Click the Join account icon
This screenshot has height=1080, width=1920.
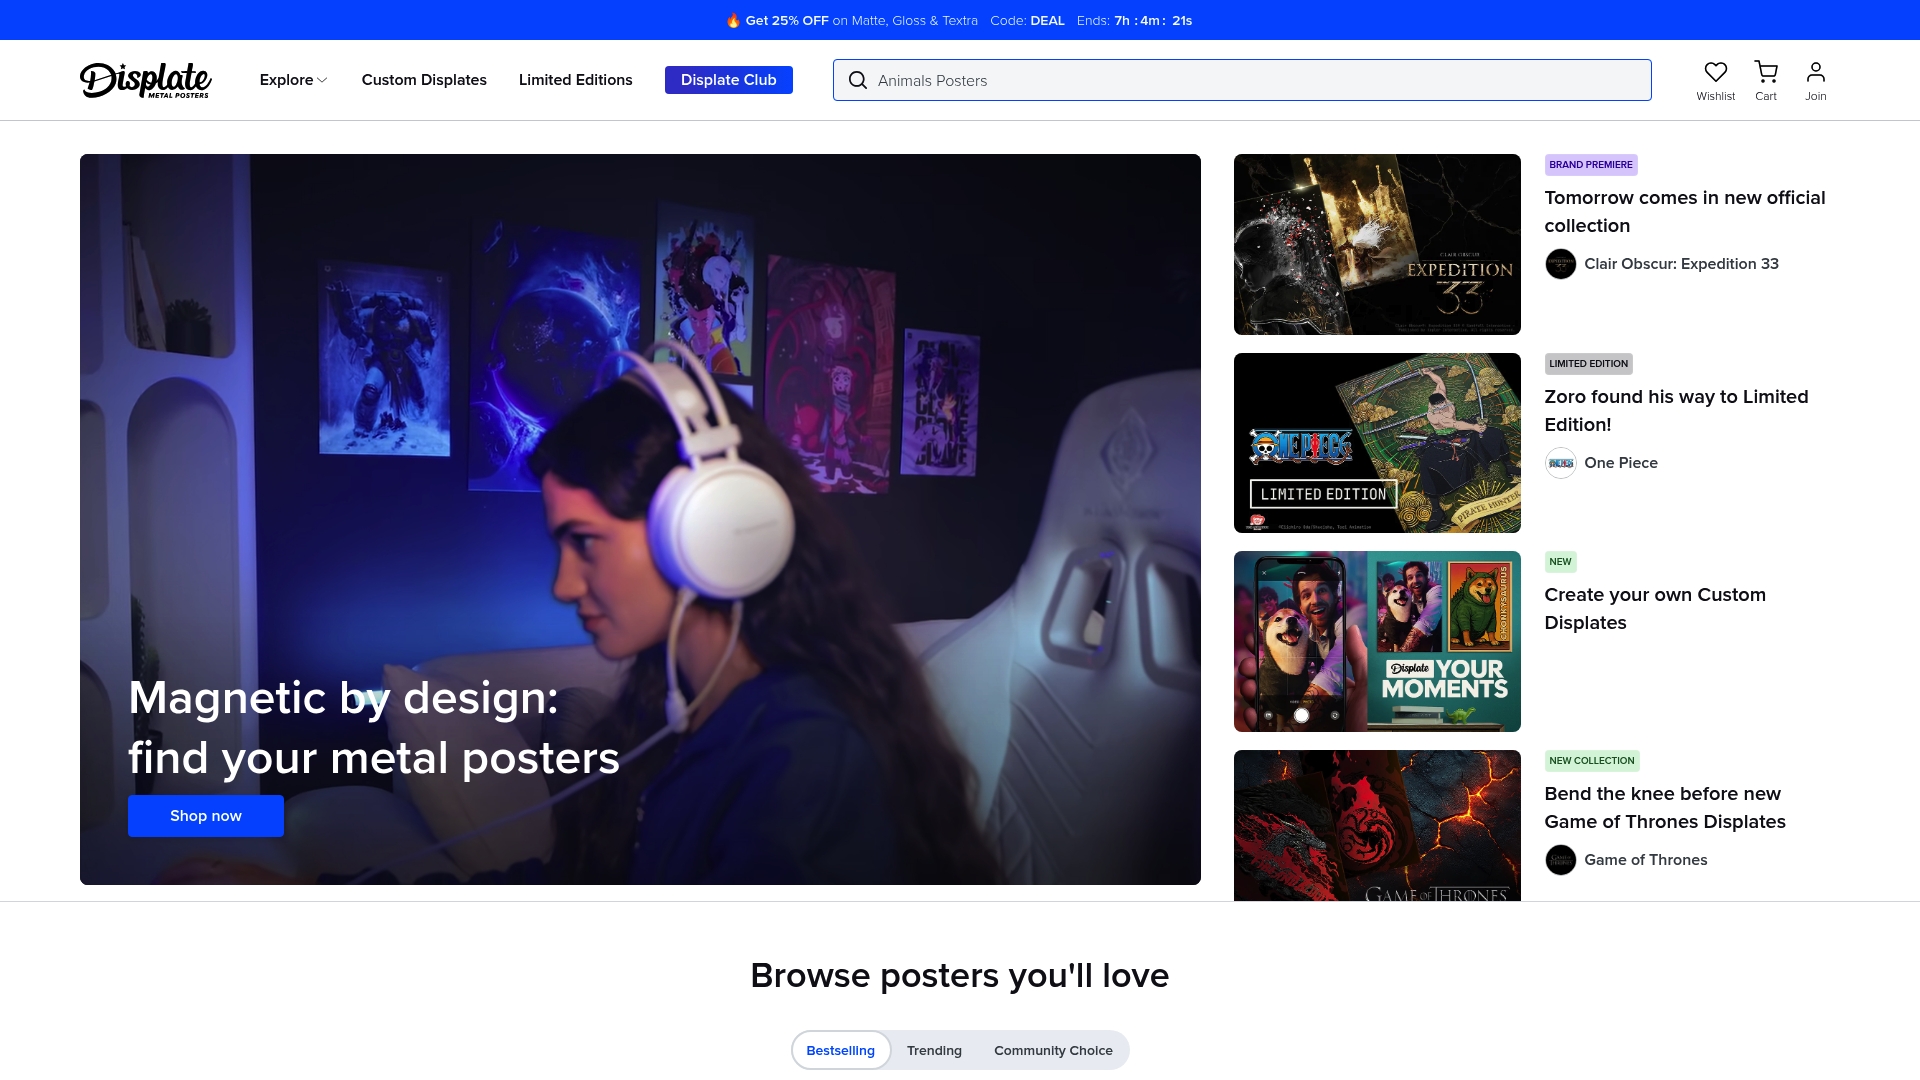(1815, 73)
